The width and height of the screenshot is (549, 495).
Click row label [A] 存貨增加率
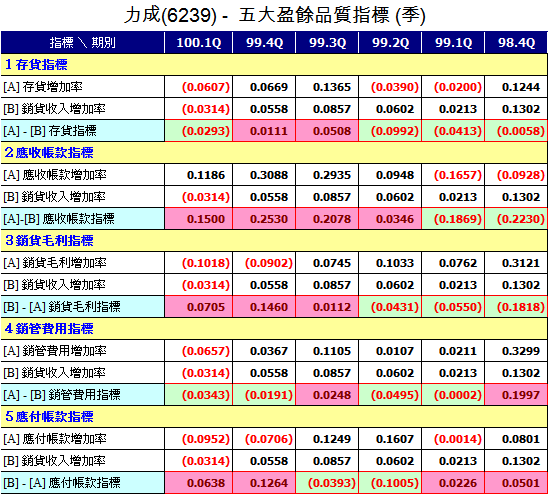43,87
